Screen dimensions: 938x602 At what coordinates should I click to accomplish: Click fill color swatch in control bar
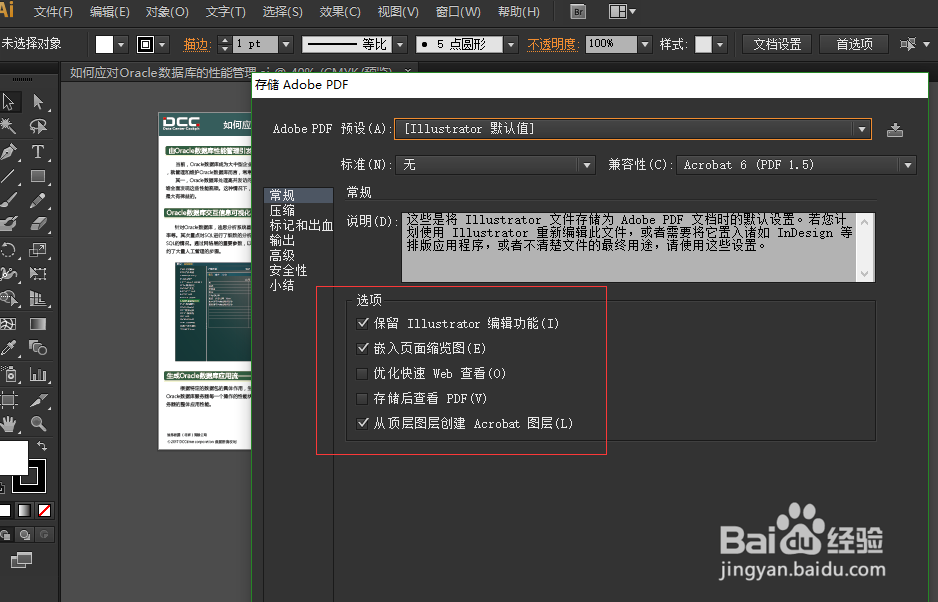pos(104,44)
